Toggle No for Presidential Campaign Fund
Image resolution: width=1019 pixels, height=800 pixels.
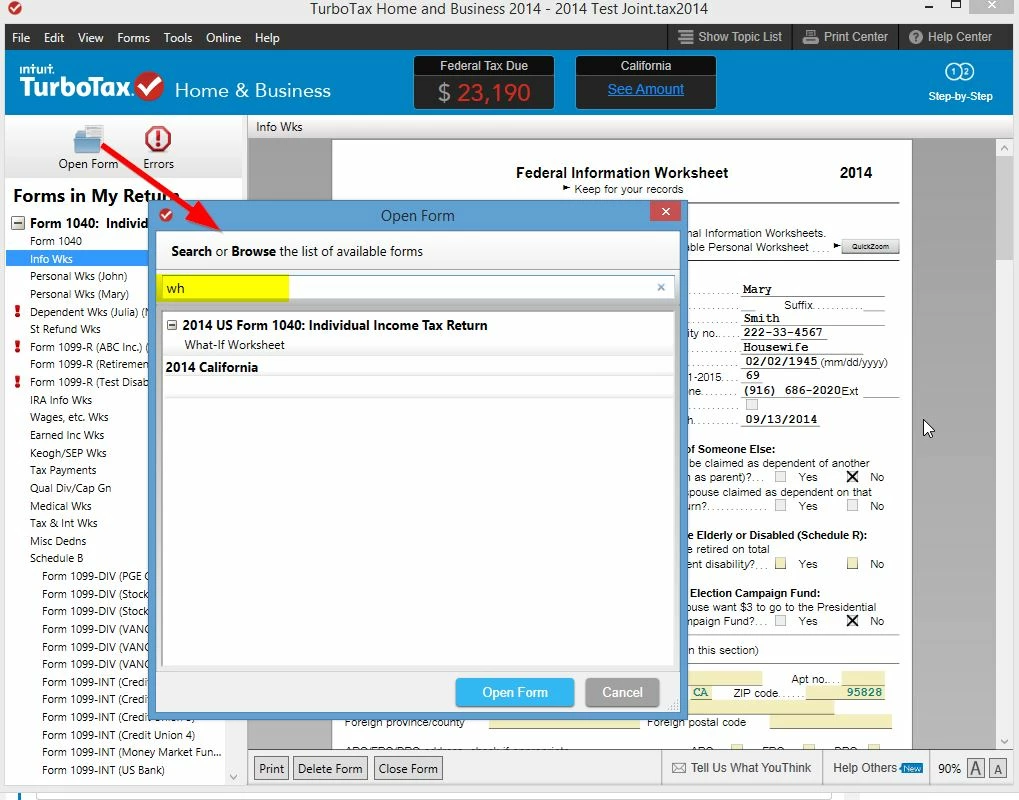tap(853, 621)
